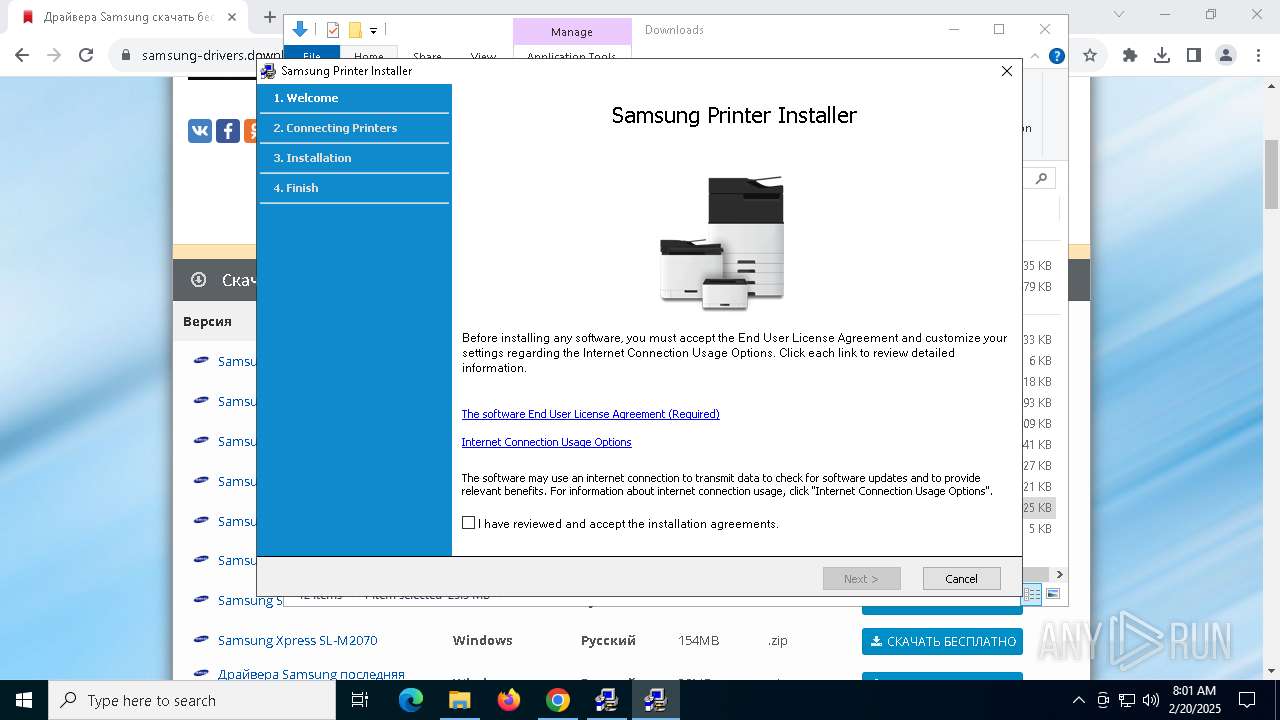Click the New Folder icon in Explorer toolbar

coord(354,30)
